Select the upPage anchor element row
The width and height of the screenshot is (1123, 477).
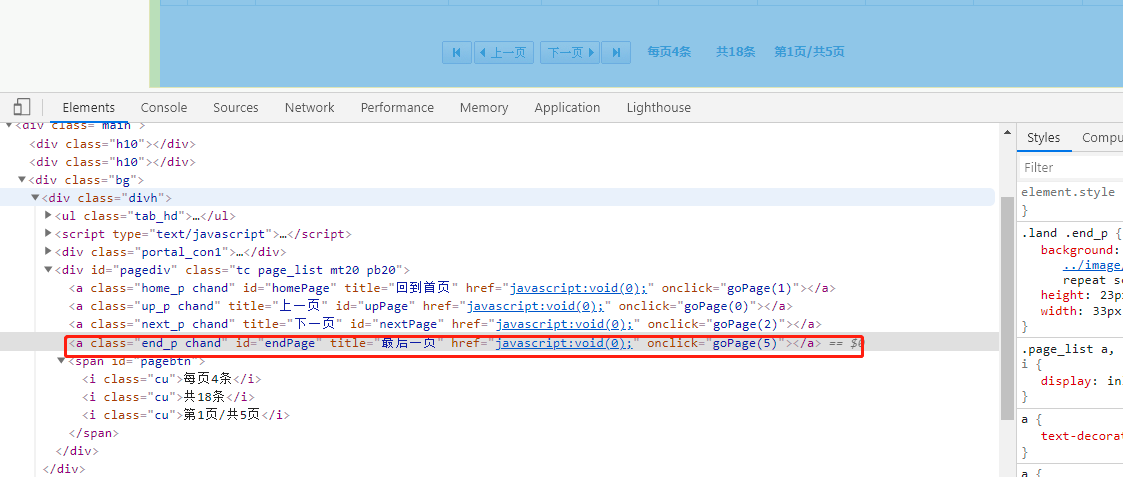pyautogui.click(x=431, y=306)
